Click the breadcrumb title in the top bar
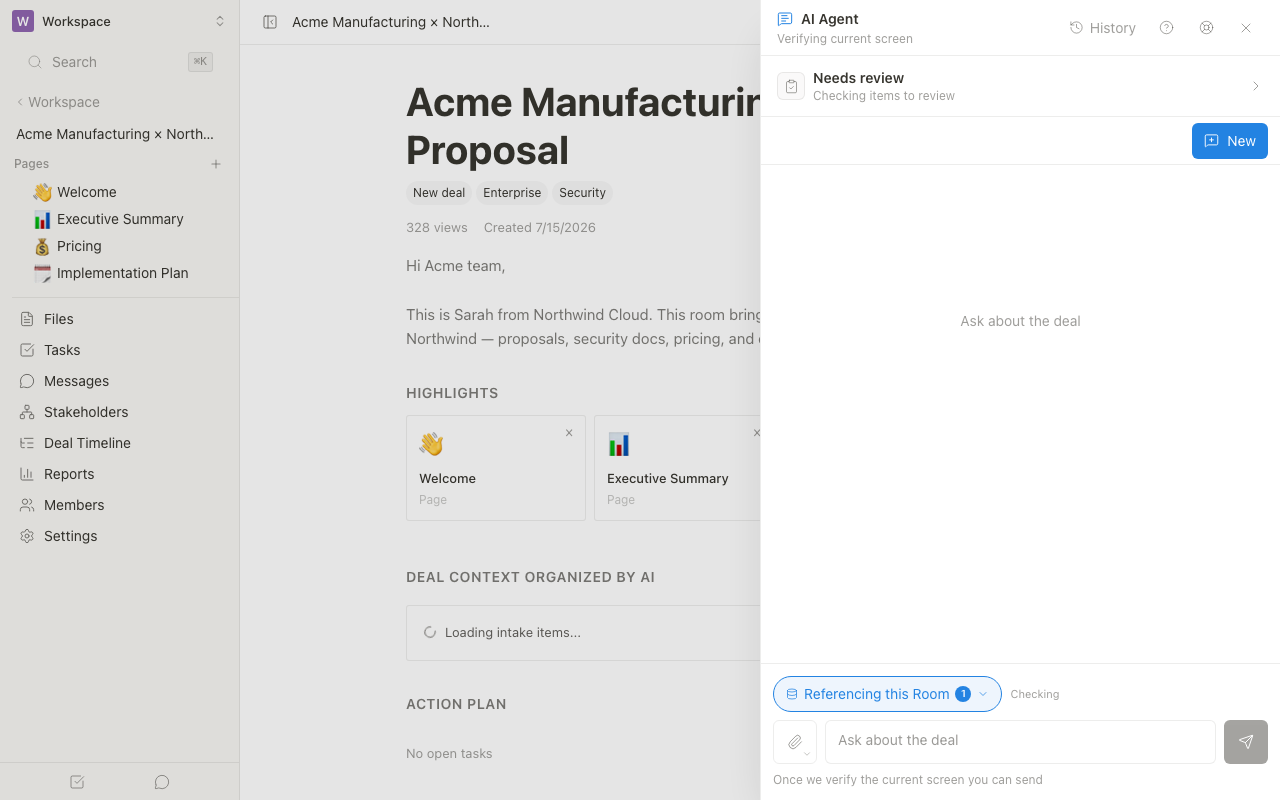Viewport: 1280px width, 800px height. [x=391, y=22]
